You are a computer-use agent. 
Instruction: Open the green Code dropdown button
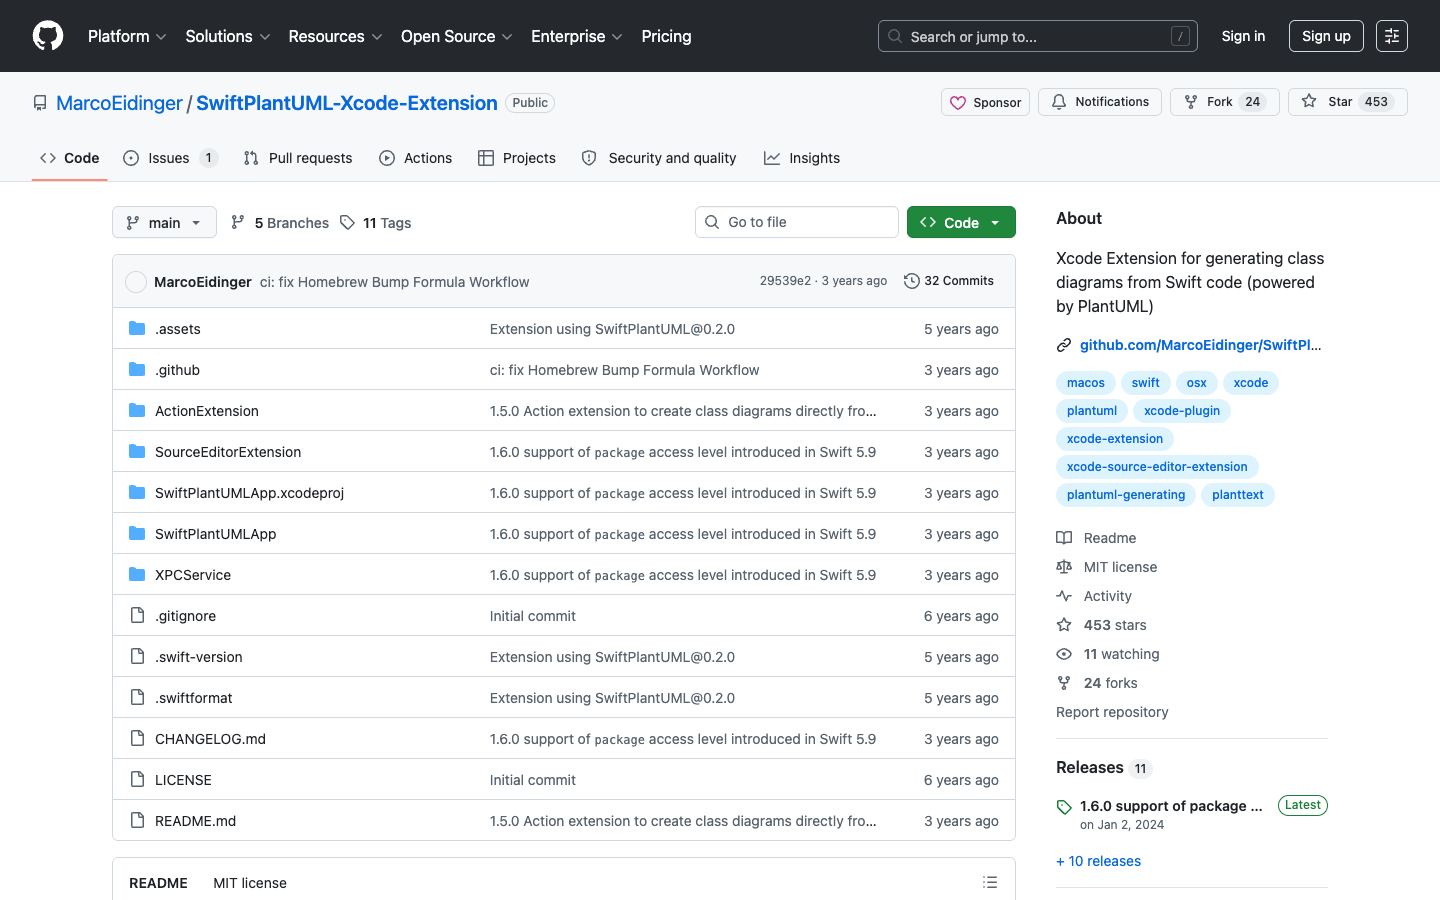[961, 222]
